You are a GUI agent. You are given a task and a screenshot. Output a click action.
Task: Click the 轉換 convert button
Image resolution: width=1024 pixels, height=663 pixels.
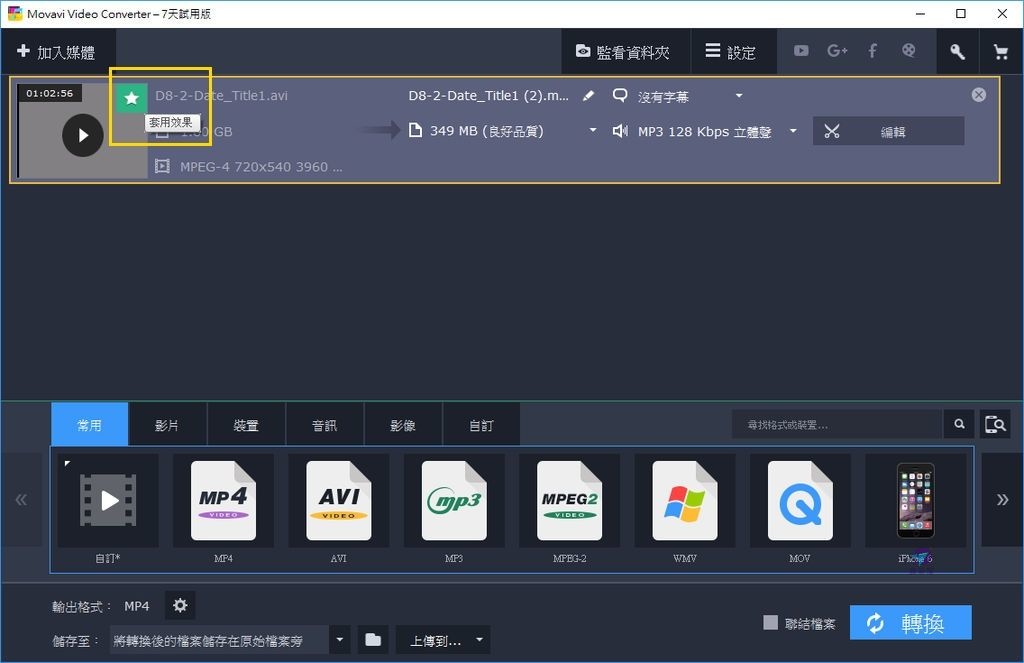pyautogui.click(x=910, y=623)
